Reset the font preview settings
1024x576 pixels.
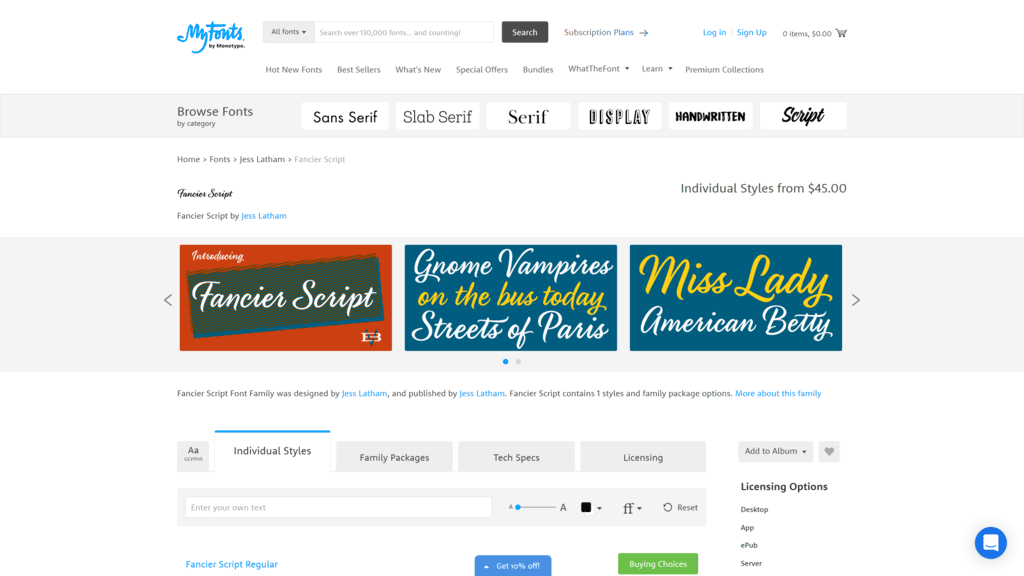pos(680,507)
